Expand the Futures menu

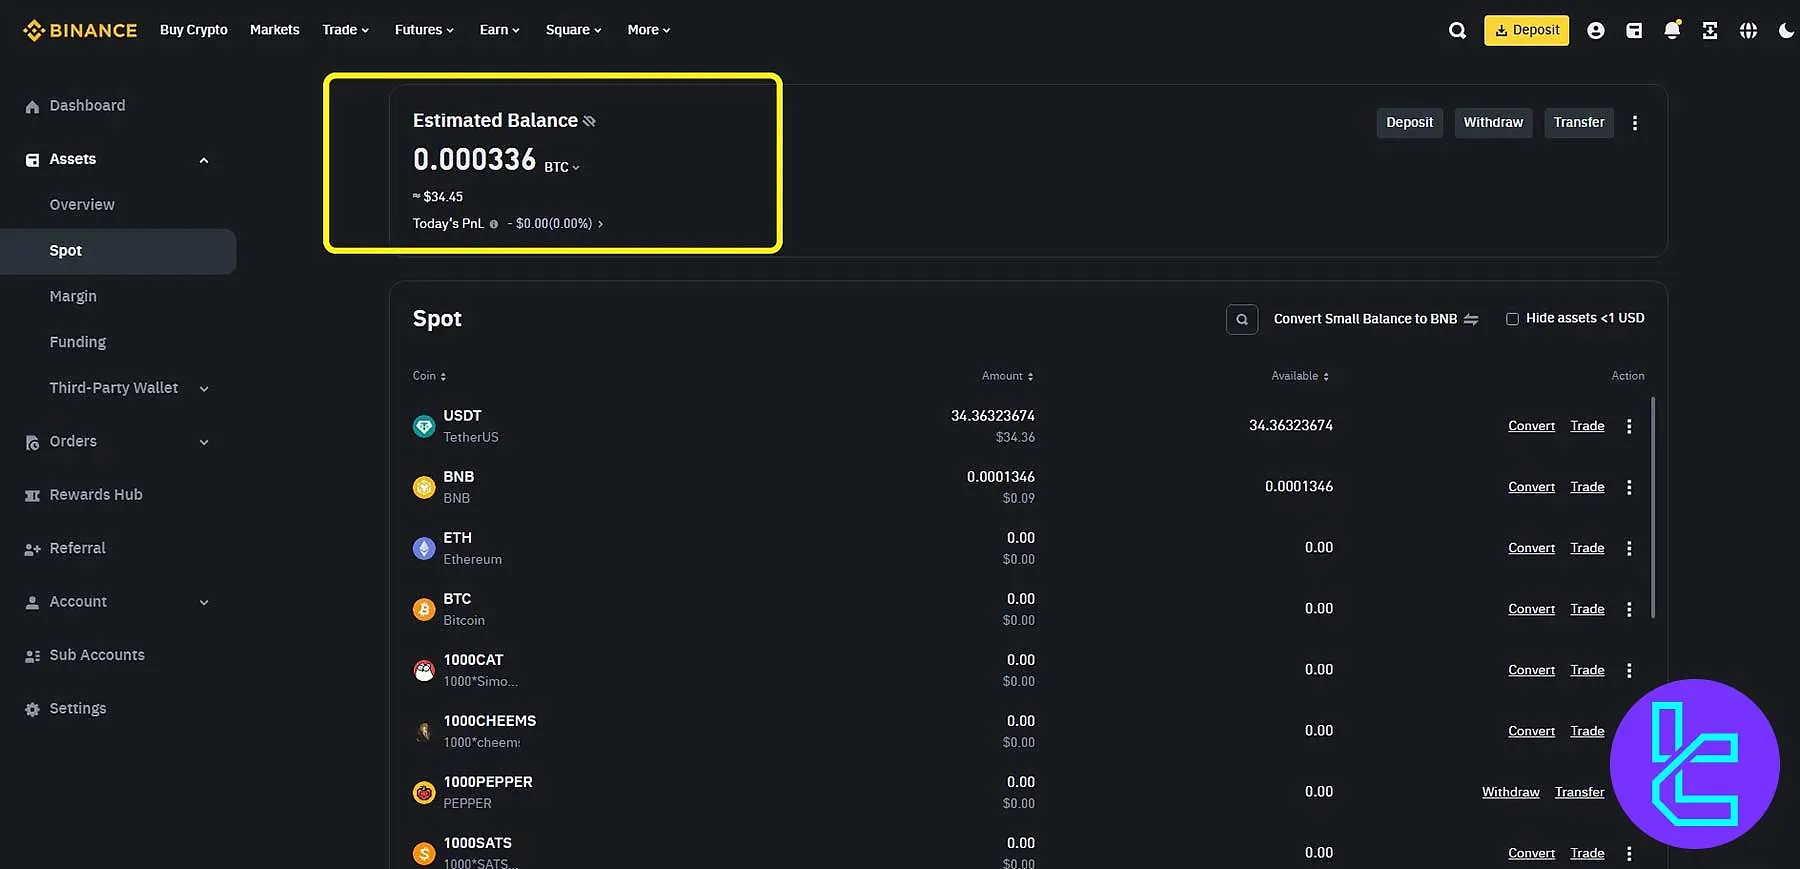423,30
